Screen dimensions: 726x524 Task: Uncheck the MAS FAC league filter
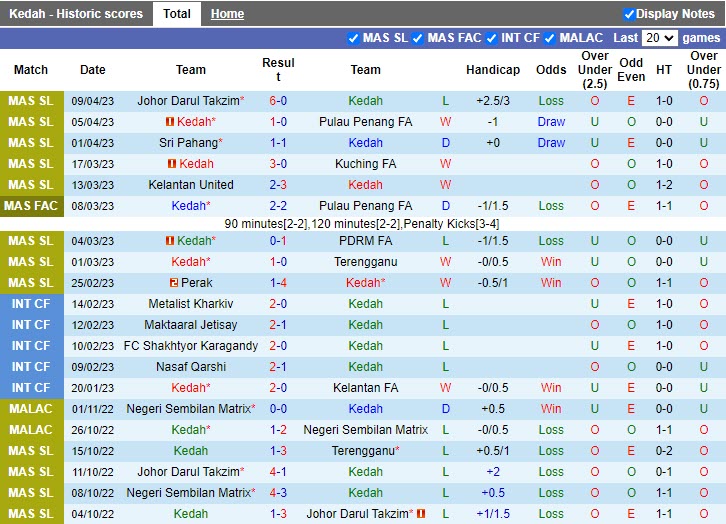tap(418, 38)
